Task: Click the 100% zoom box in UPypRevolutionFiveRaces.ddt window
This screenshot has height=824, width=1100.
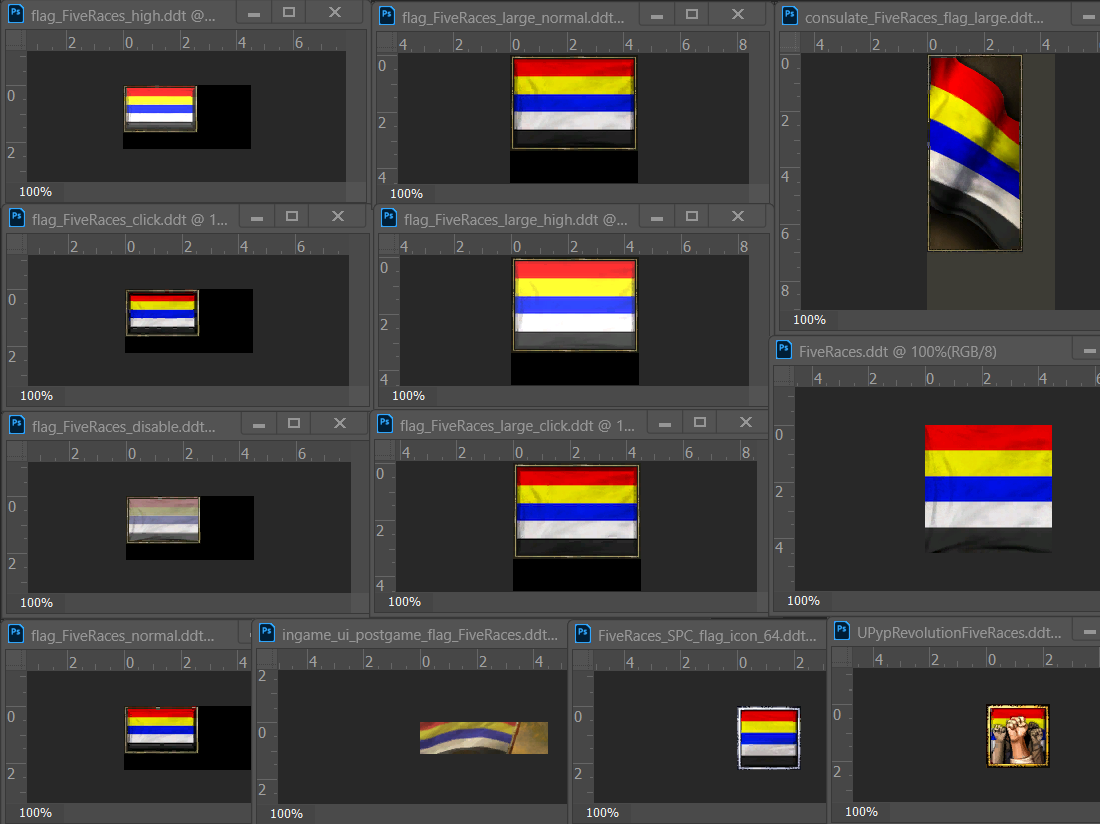Action: [861, 812]
